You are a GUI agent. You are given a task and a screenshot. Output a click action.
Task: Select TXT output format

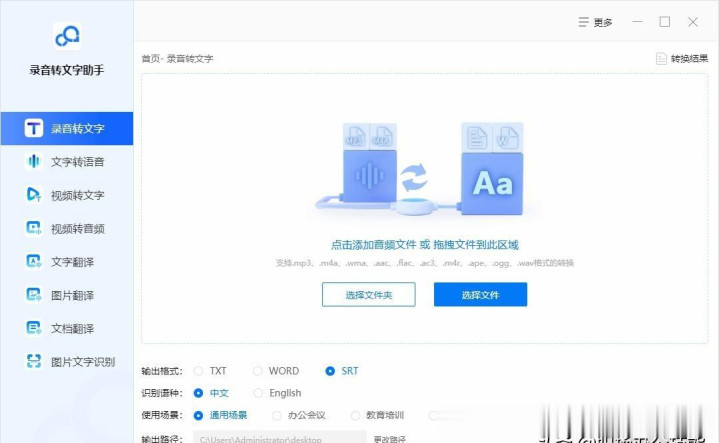(x=198, y=371)
